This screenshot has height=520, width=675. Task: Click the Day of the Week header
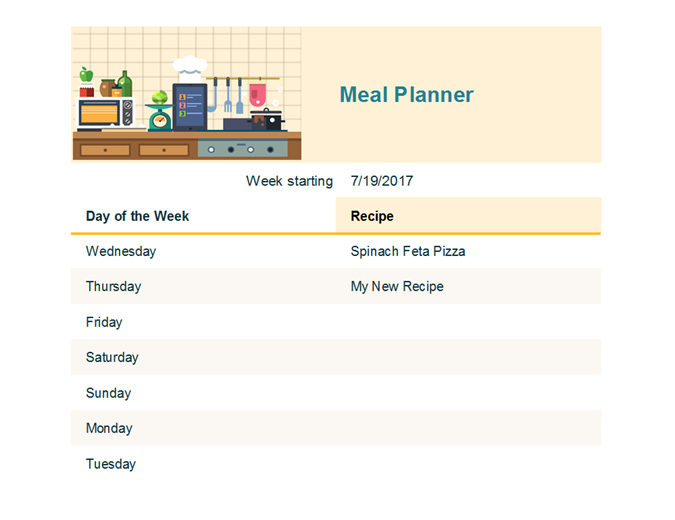(x=138, y=216)
